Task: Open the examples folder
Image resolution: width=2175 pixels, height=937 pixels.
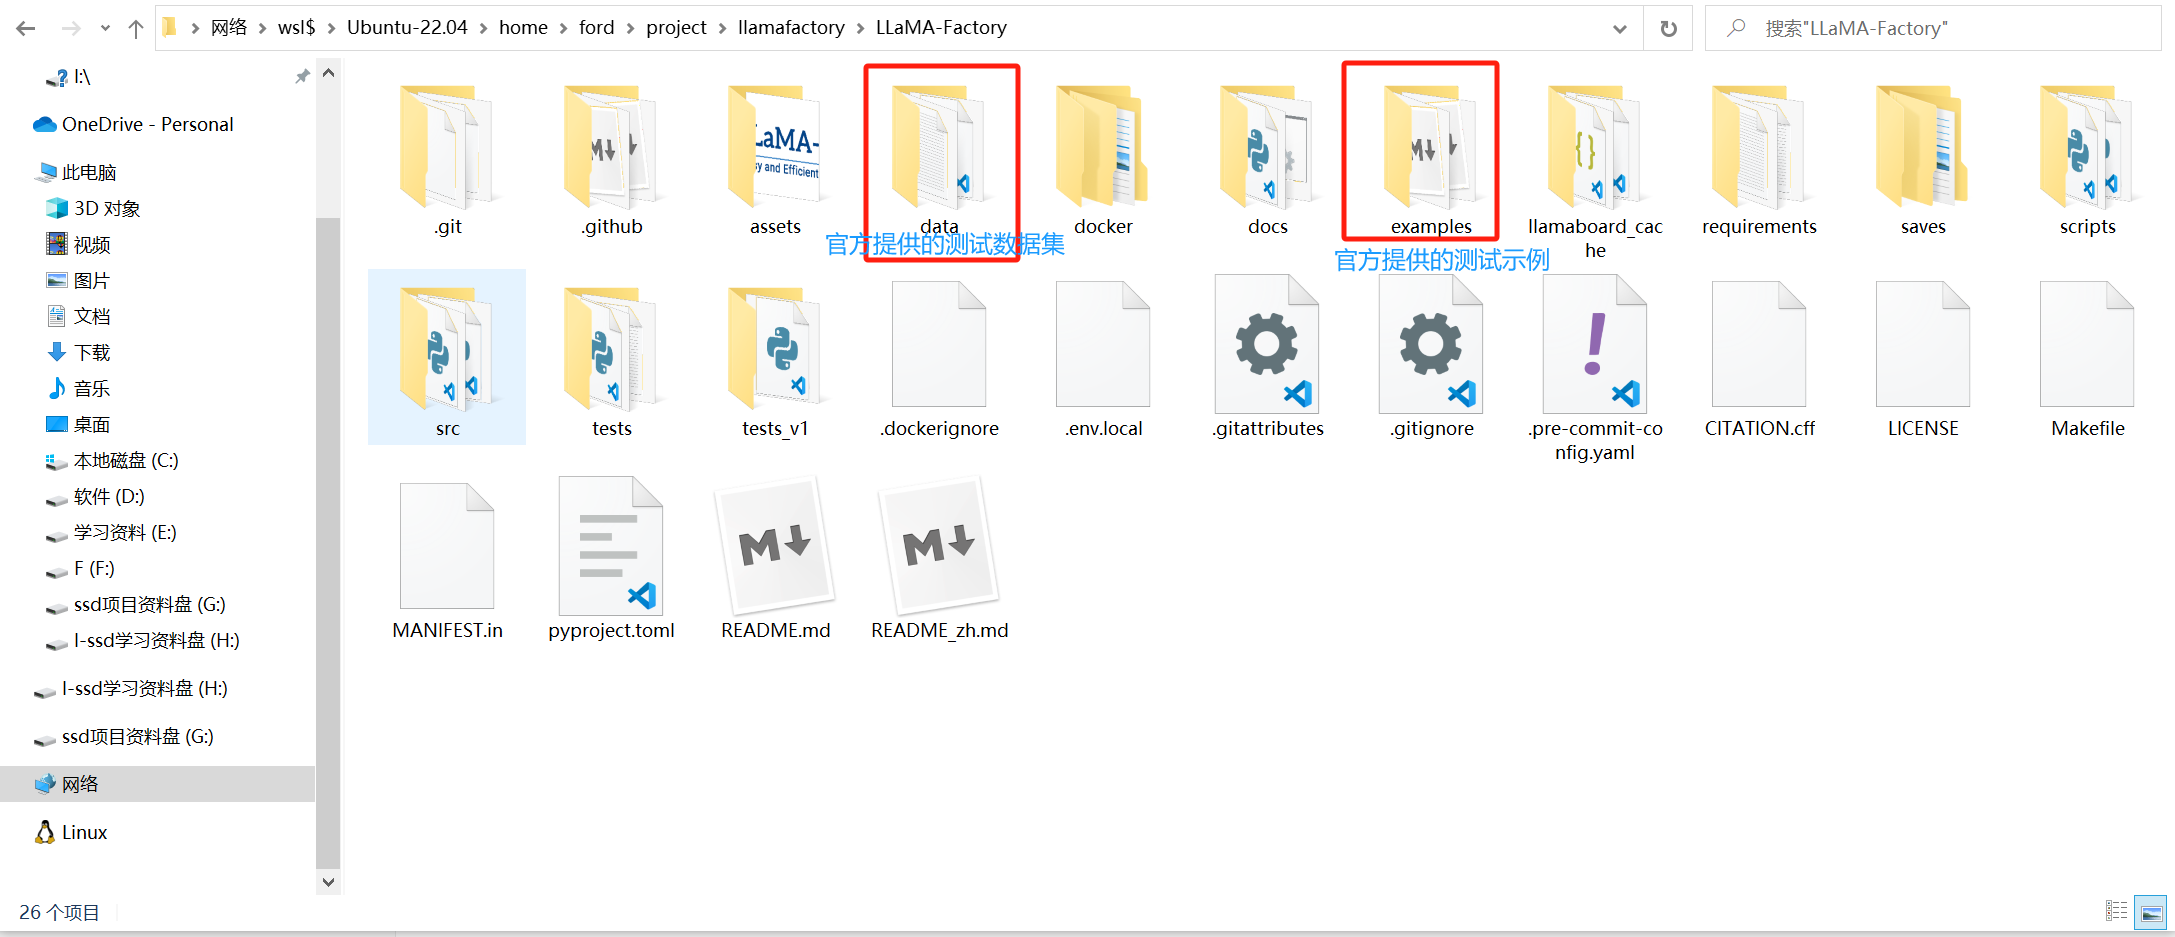Action: point(1431,160)
